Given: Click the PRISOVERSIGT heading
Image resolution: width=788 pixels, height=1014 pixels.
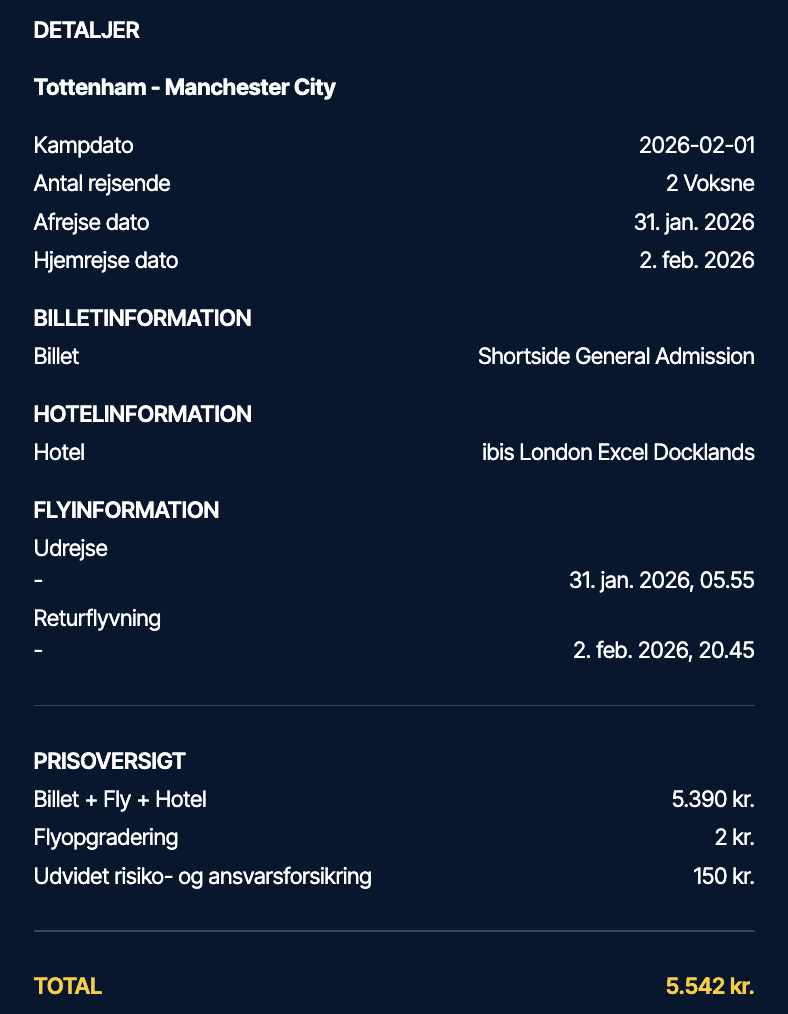Looking at the screenshot, I should [109, 761].
